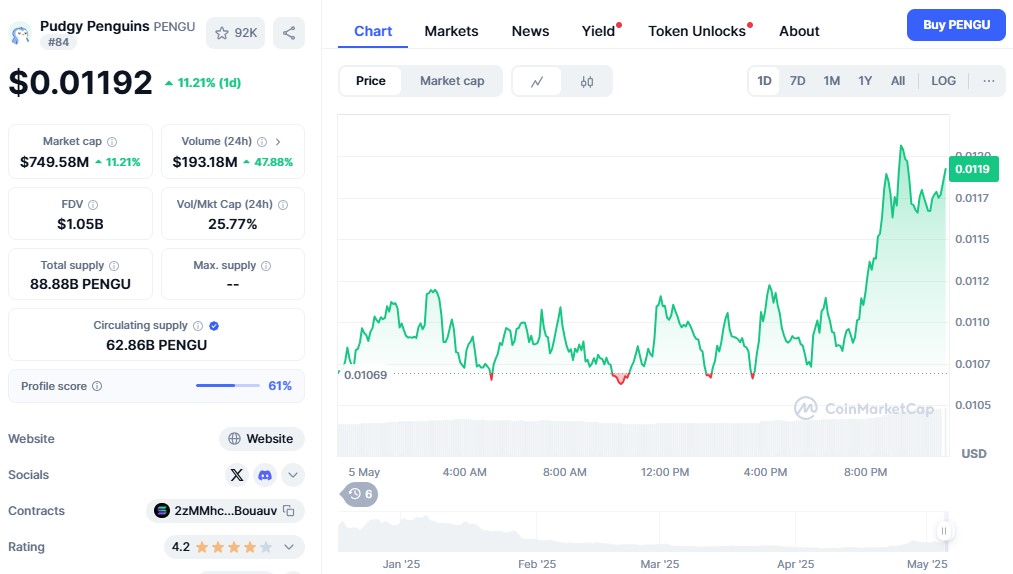Open the X (Twitter) social link
Screen dimensions: 1013x574
pos(237,475)
